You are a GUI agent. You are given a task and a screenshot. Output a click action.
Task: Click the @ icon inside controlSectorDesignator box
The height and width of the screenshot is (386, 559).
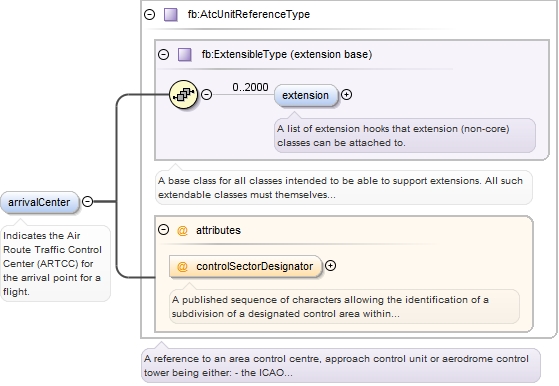click(x=182, y=267)
